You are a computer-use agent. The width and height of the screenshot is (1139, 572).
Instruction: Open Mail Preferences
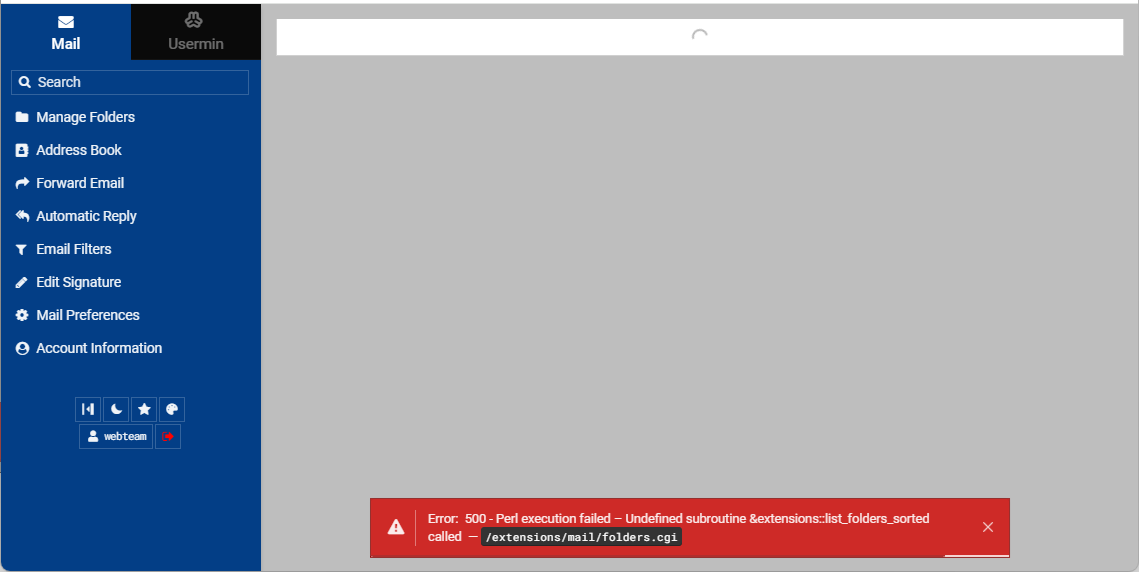(x=87, y=315)
